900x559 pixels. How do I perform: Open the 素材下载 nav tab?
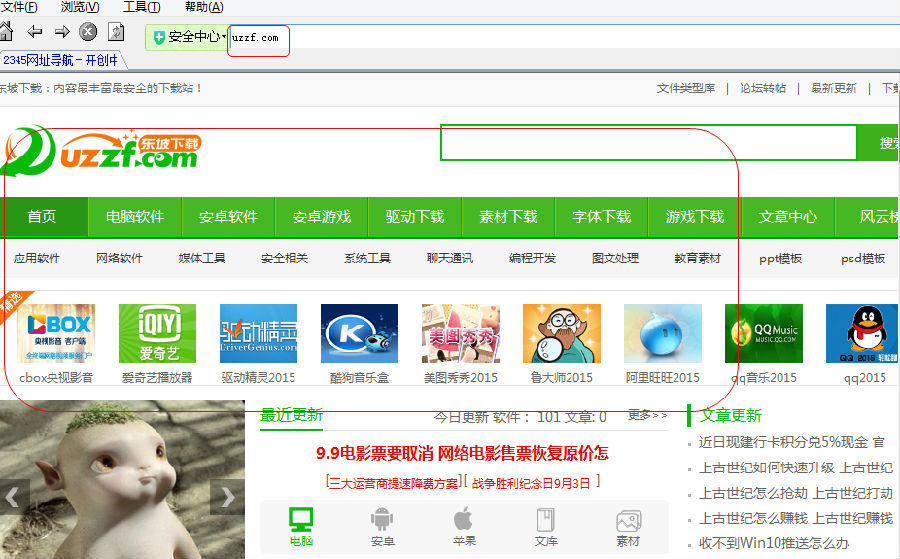508,217
